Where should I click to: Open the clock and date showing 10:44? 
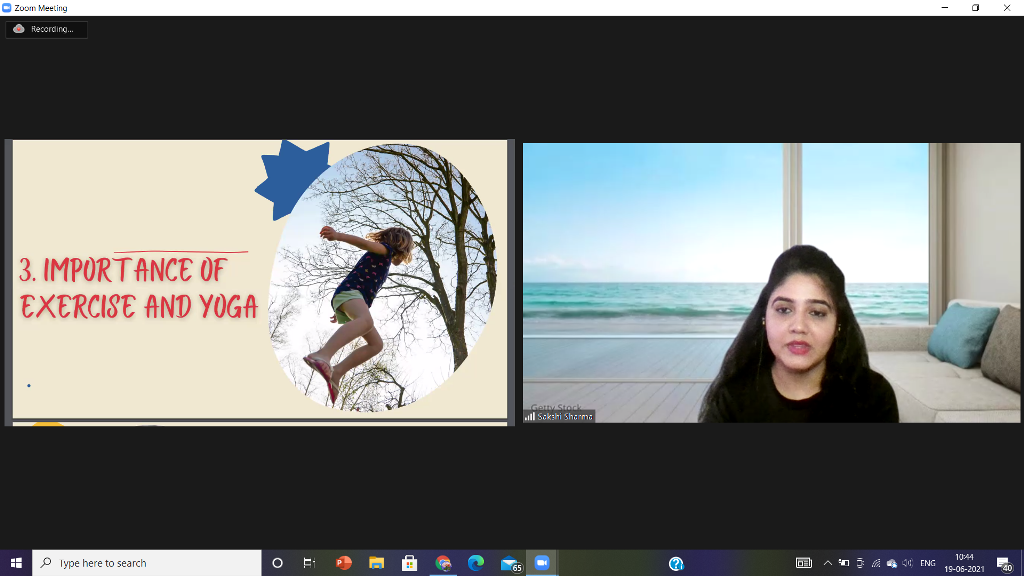pos(964,563)
